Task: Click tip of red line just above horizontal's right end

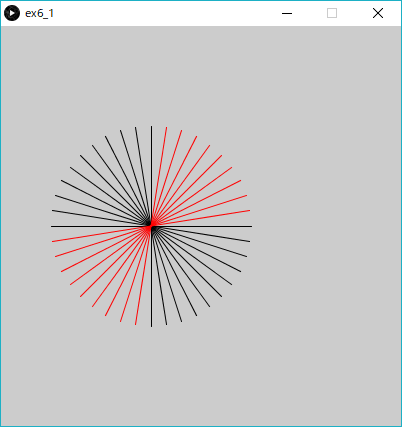Action: click(x=249, y=211)
